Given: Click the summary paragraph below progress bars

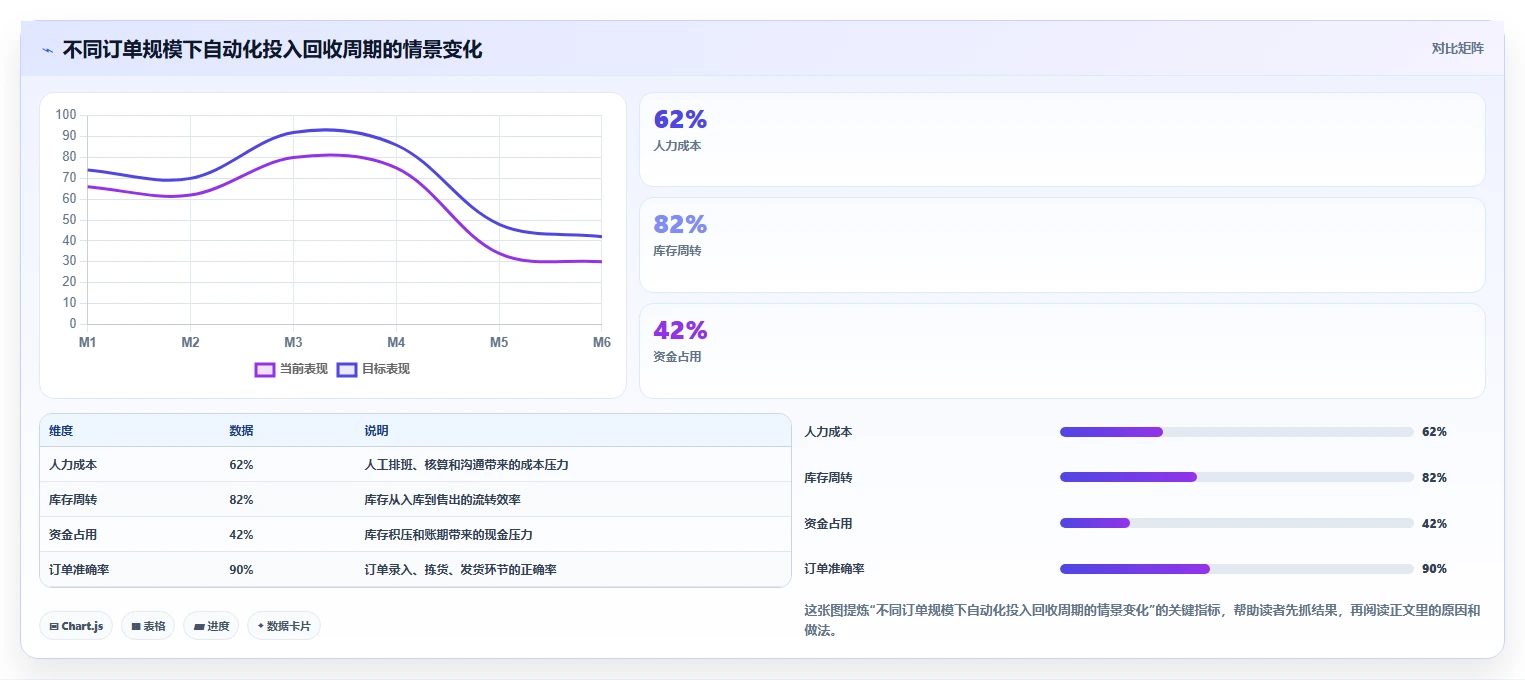Looking at the screenshot, I should [x=1142, y=620].
